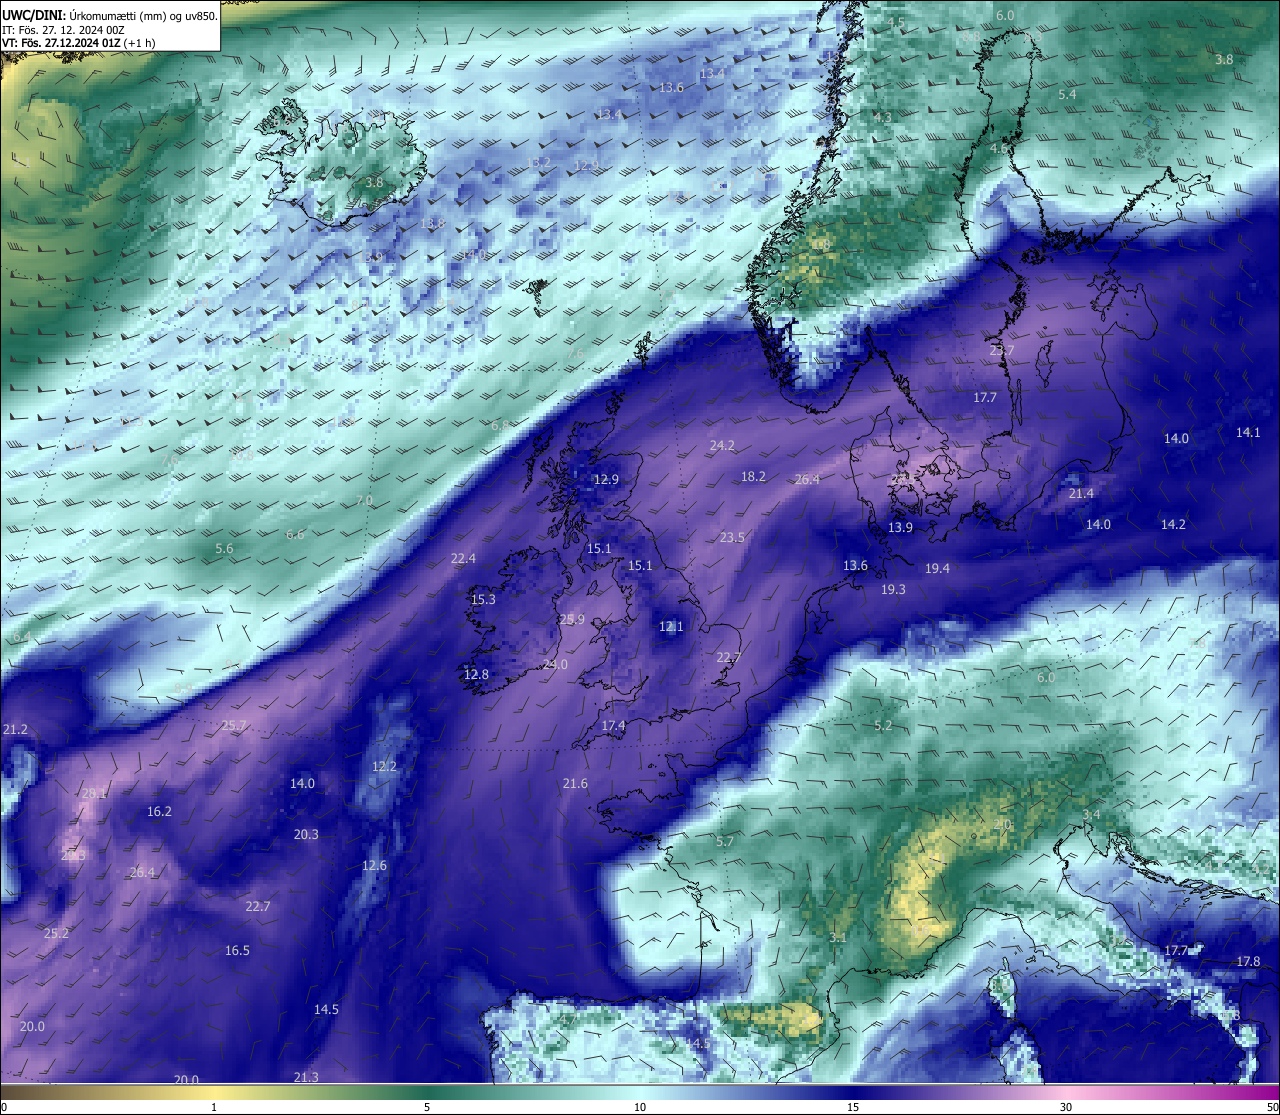
Task: Click the 7.0 value label
Action: tap(364, 500)
